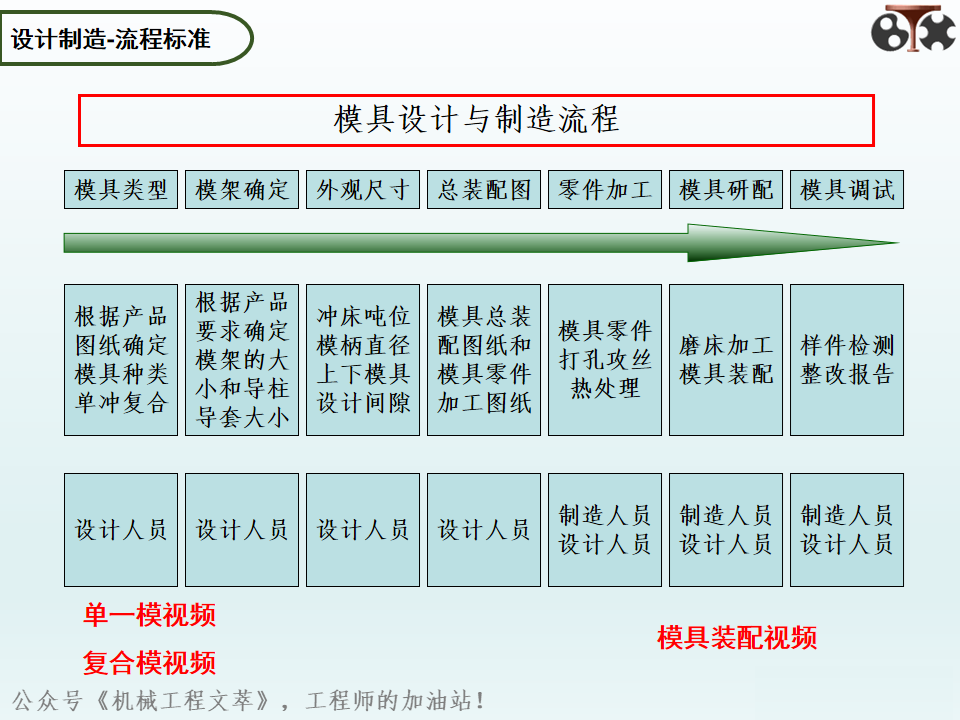Click the 设计人员 box in the 模具类型 column
Viewport: 960px width, 720px height.
pyautogui.click(x=121, y=530)
